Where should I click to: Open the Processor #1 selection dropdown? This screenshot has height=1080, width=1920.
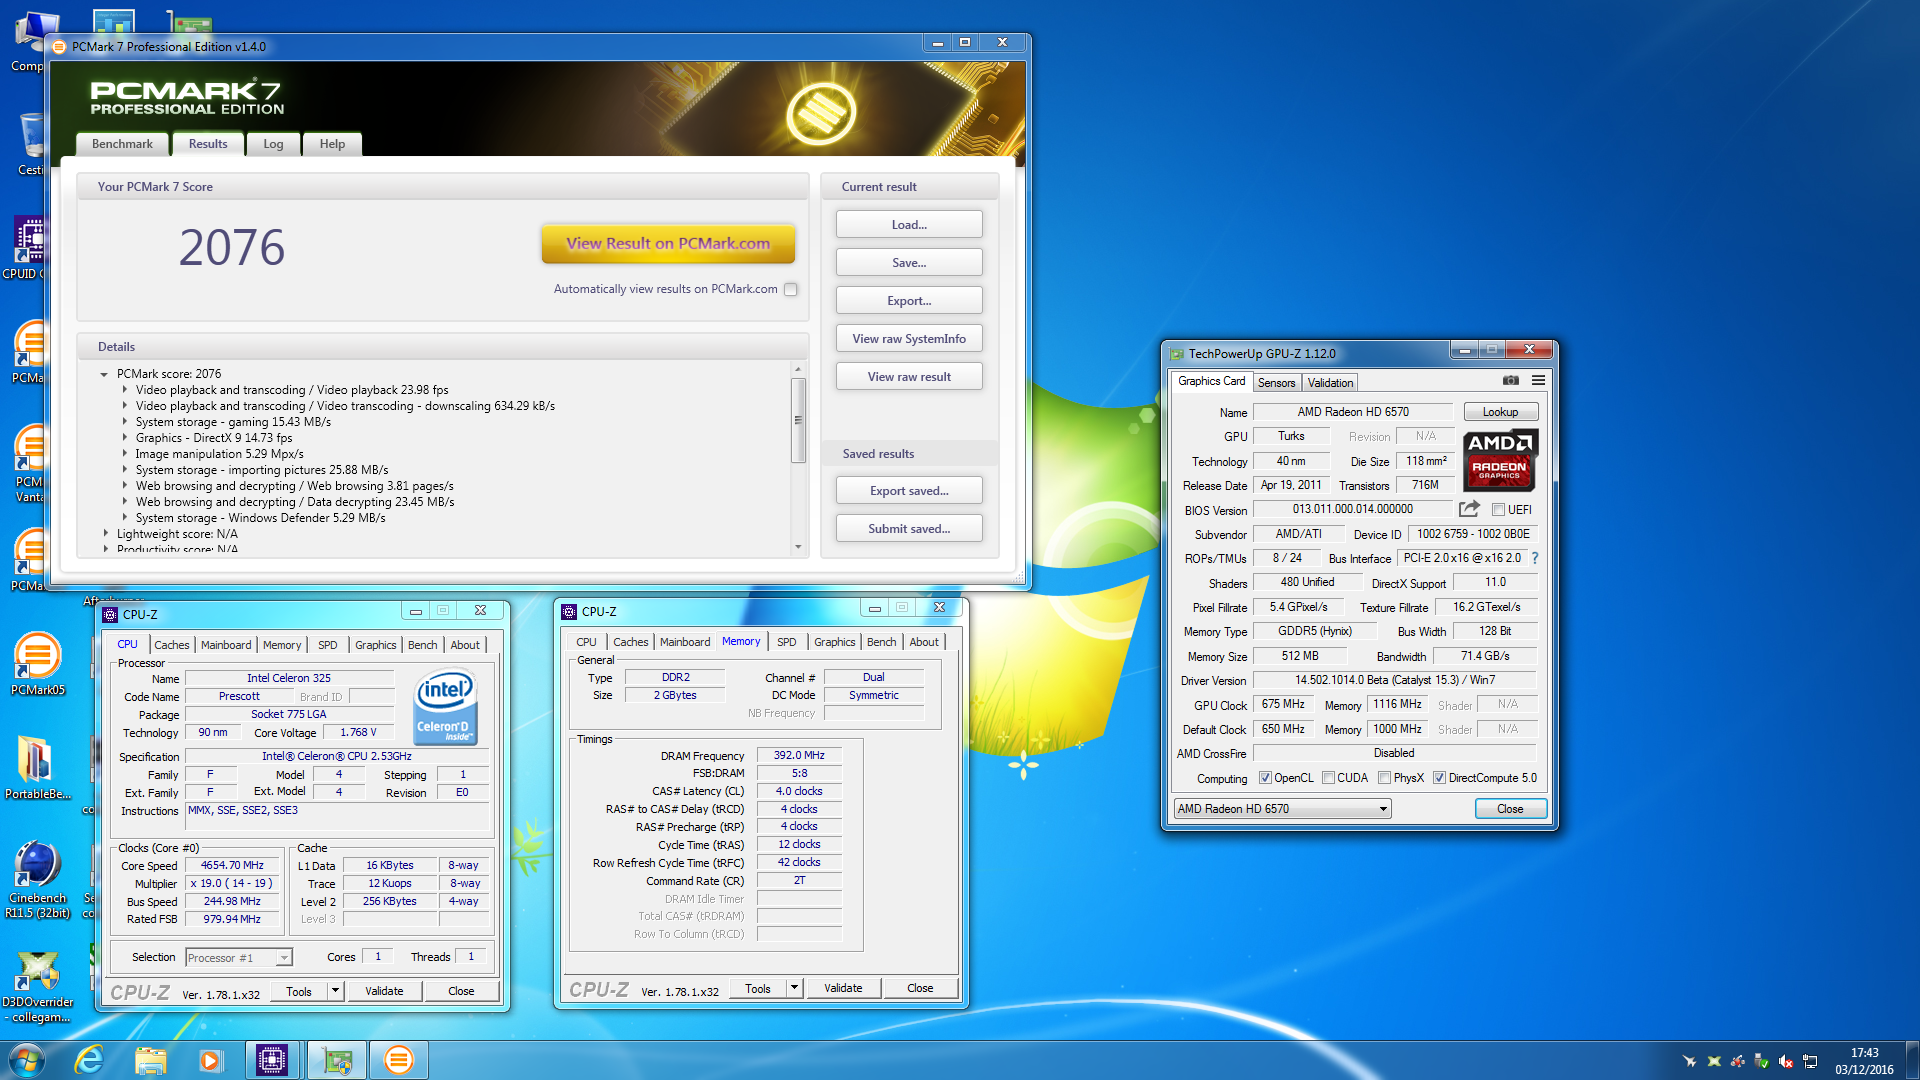[x=239, y=958]
